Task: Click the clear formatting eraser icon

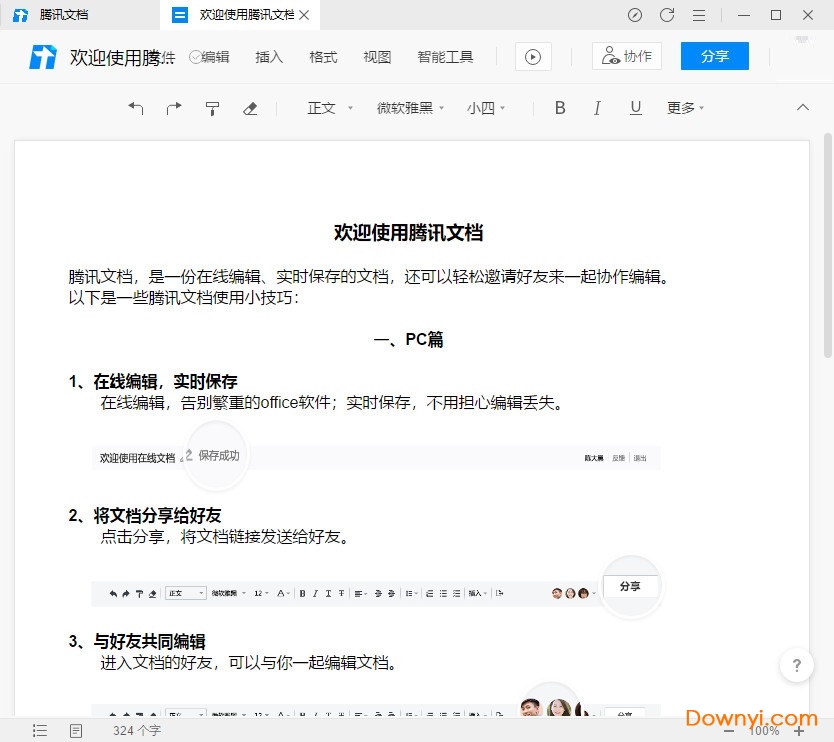Action: [250, 108]
